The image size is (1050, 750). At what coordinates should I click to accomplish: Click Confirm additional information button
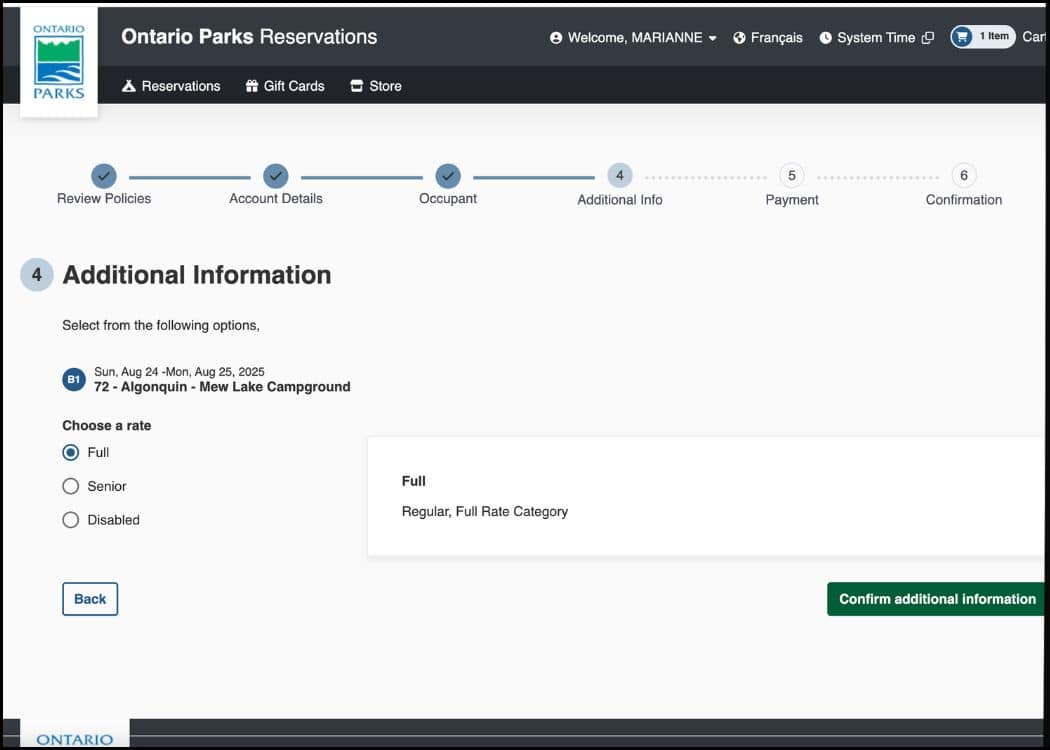point(938,599)
